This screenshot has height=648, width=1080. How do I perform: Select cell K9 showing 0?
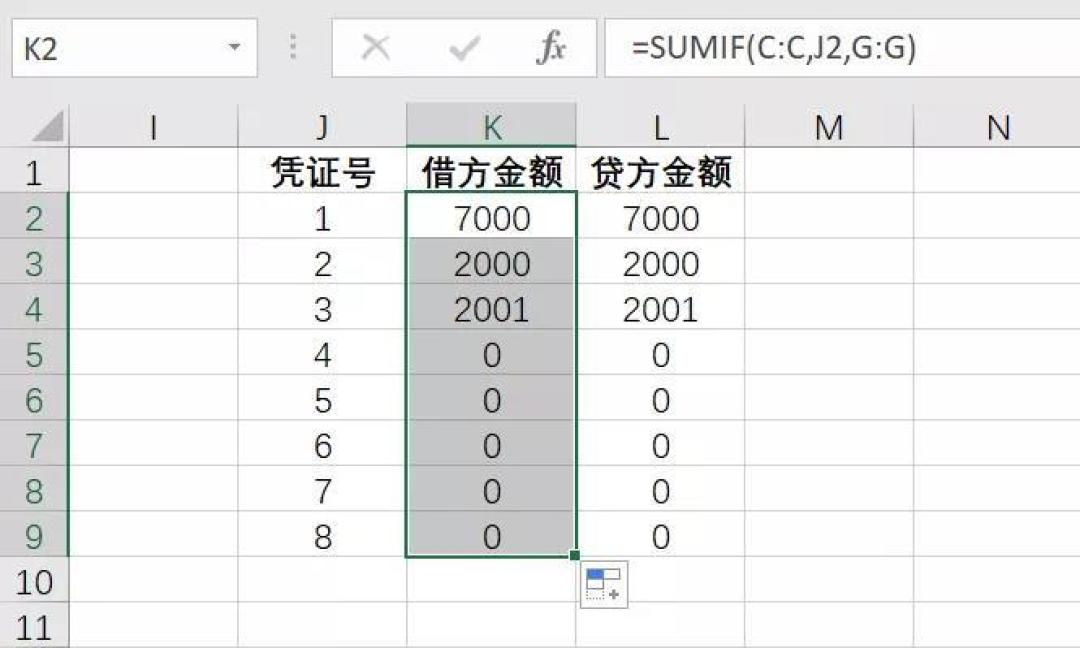[491, 534]
